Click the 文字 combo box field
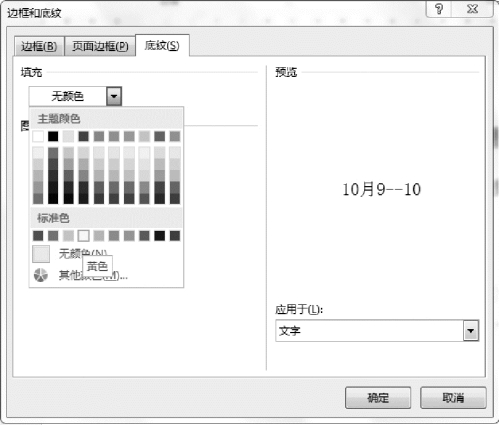The image size is (499, 425). pyautogui.click(x=377, y=331)
